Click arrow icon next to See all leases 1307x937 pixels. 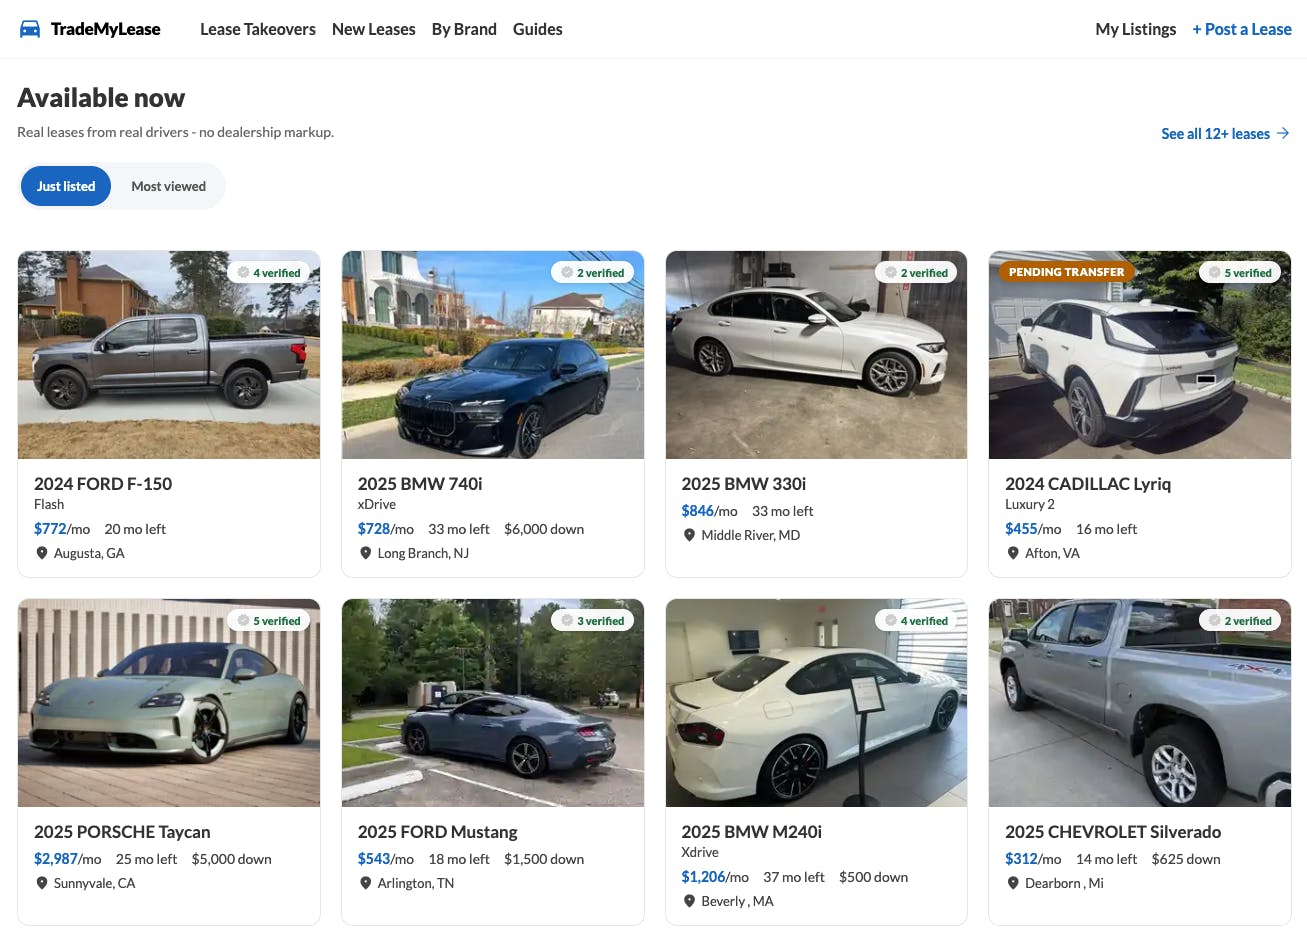click(1282, 133)
